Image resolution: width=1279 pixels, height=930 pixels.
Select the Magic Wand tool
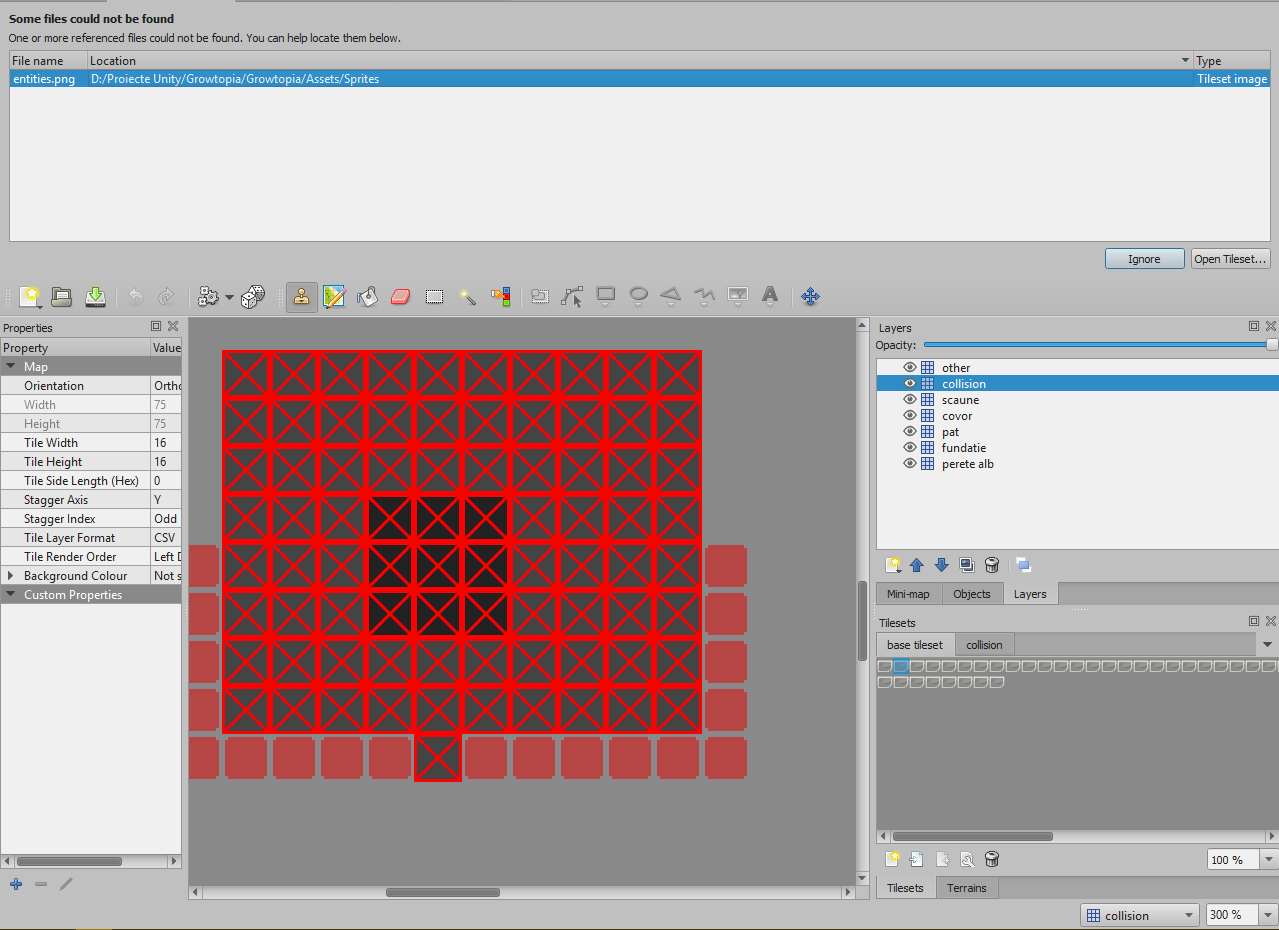467,296
